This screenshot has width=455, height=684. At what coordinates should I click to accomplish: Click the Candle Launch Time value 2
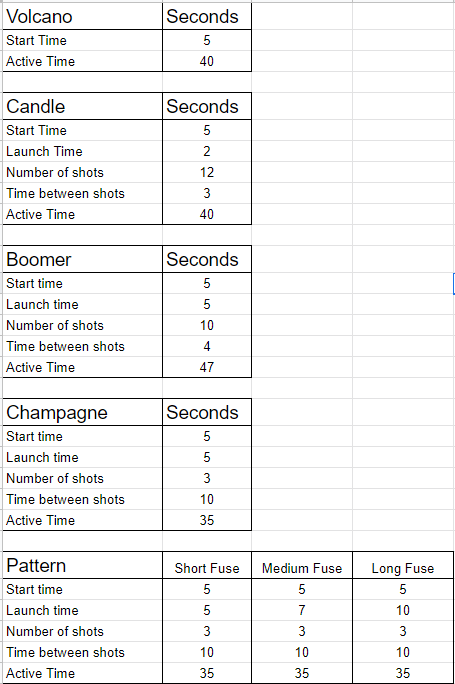(x=207, y=151)
